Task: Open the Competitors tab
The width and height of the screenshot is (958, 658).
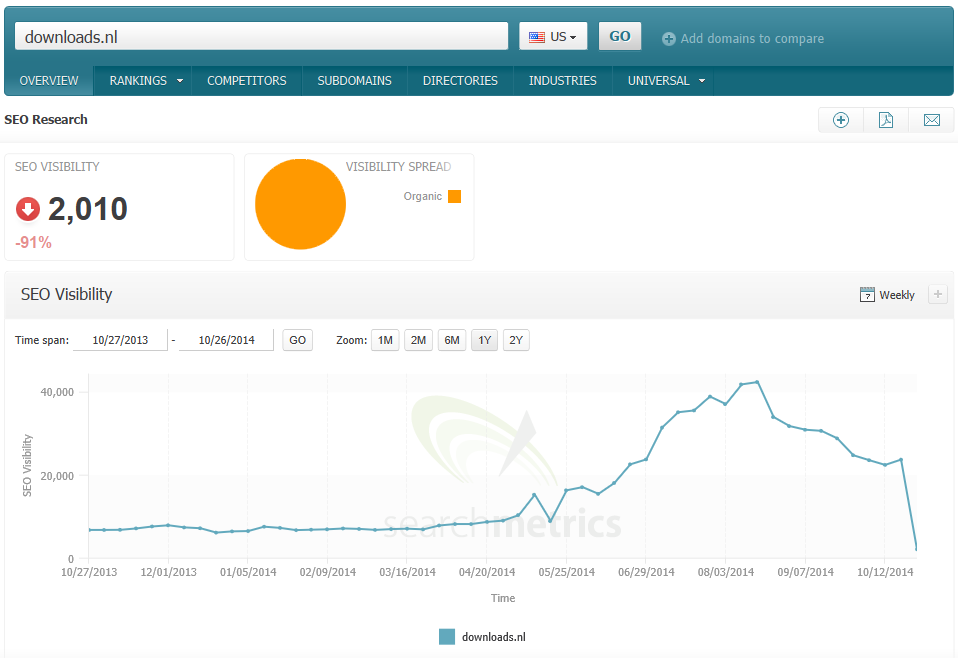Action: tap(247, 81)
